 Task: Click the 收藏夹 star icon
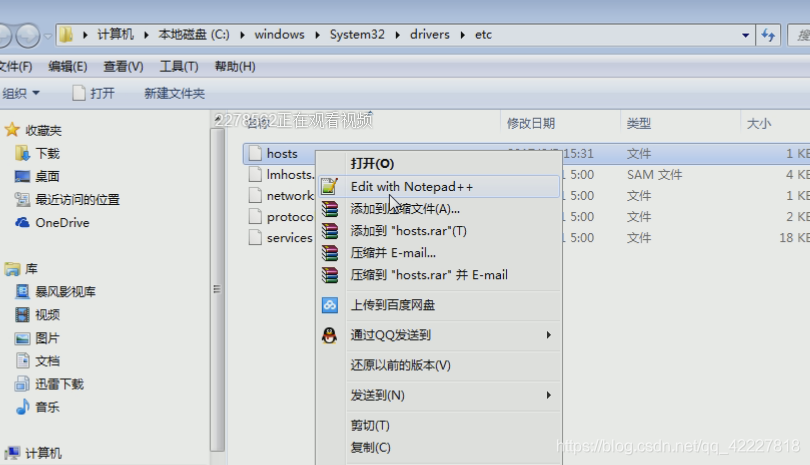point(12,130)
